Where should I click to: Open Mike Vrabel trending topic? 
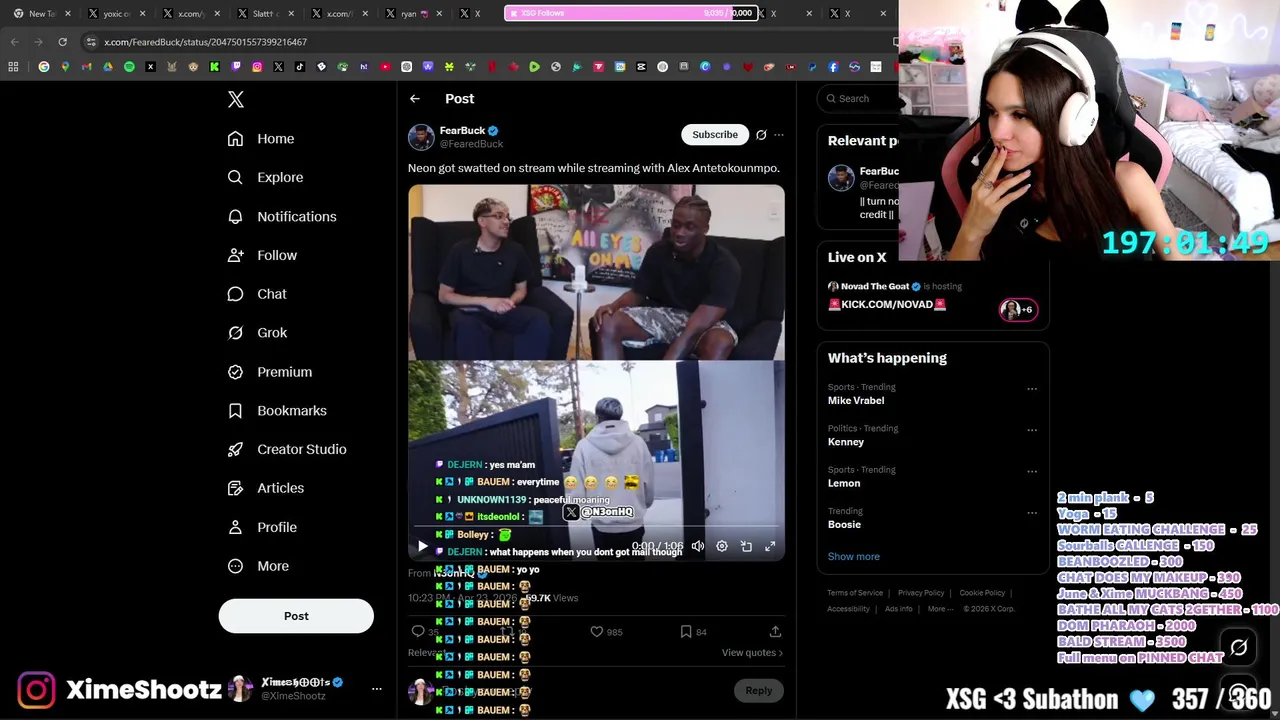pyautogui.click(x=856, y=400)
